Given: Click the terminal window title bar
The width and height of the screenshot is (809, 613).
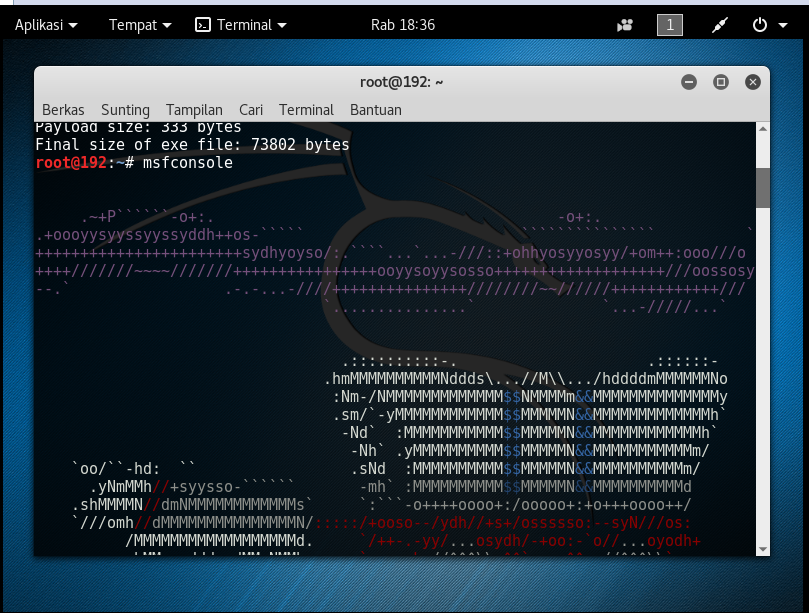Looking at the screenshot, I should 400,81.
